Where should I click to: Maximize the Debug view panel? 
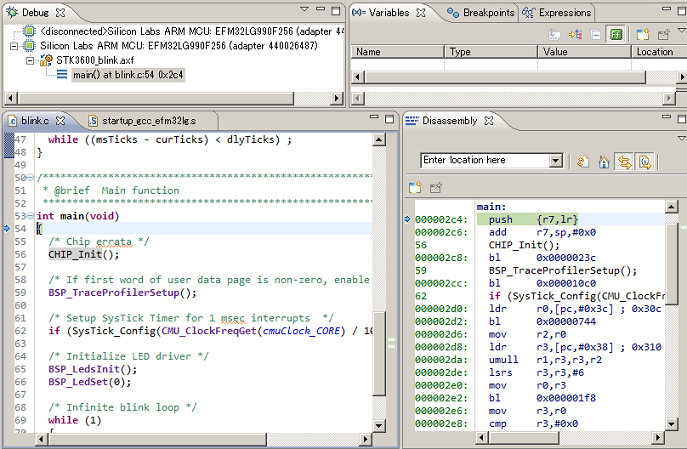pyautogui.click(x=336, y=10)
